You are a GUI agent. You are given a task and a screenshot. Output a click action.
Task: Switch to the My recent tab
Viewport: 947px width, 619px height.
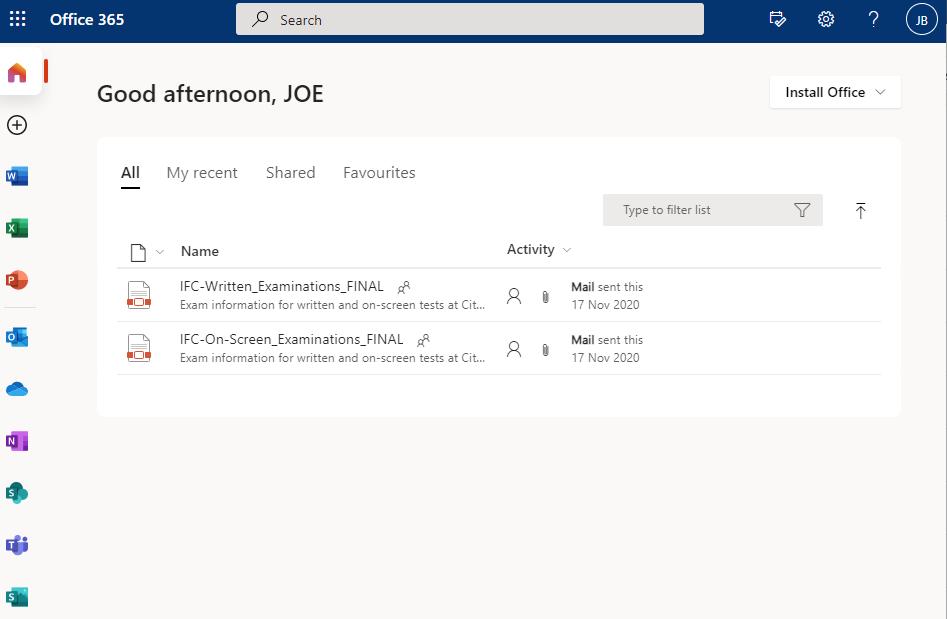[x=202, y=173]
